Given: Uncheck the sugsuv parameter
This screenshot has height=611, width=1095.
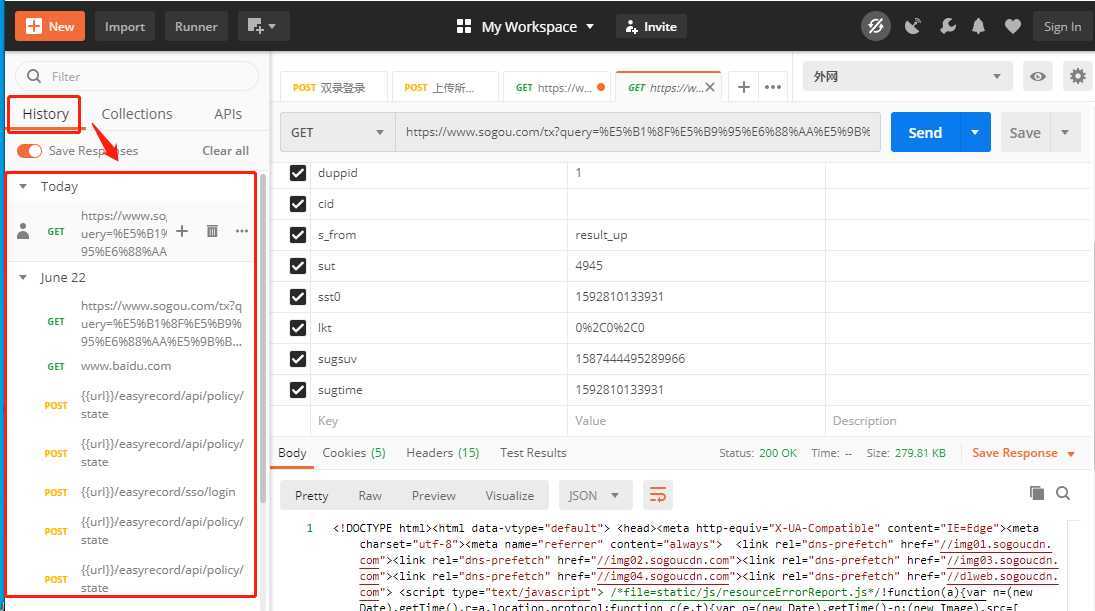Looking at the screenshot, I should [298, 359].
